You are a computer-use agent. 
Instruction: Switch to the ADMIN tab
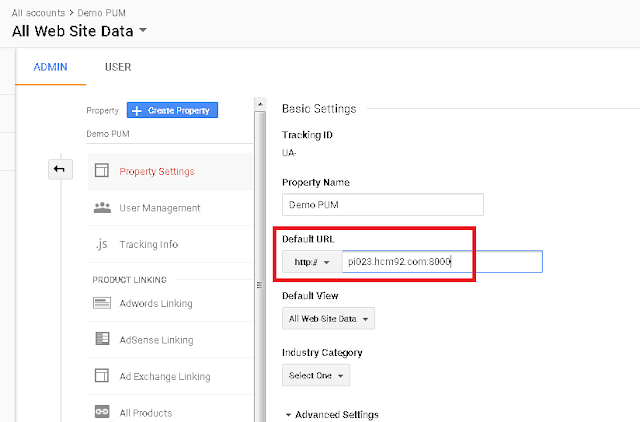pos(49,67)
